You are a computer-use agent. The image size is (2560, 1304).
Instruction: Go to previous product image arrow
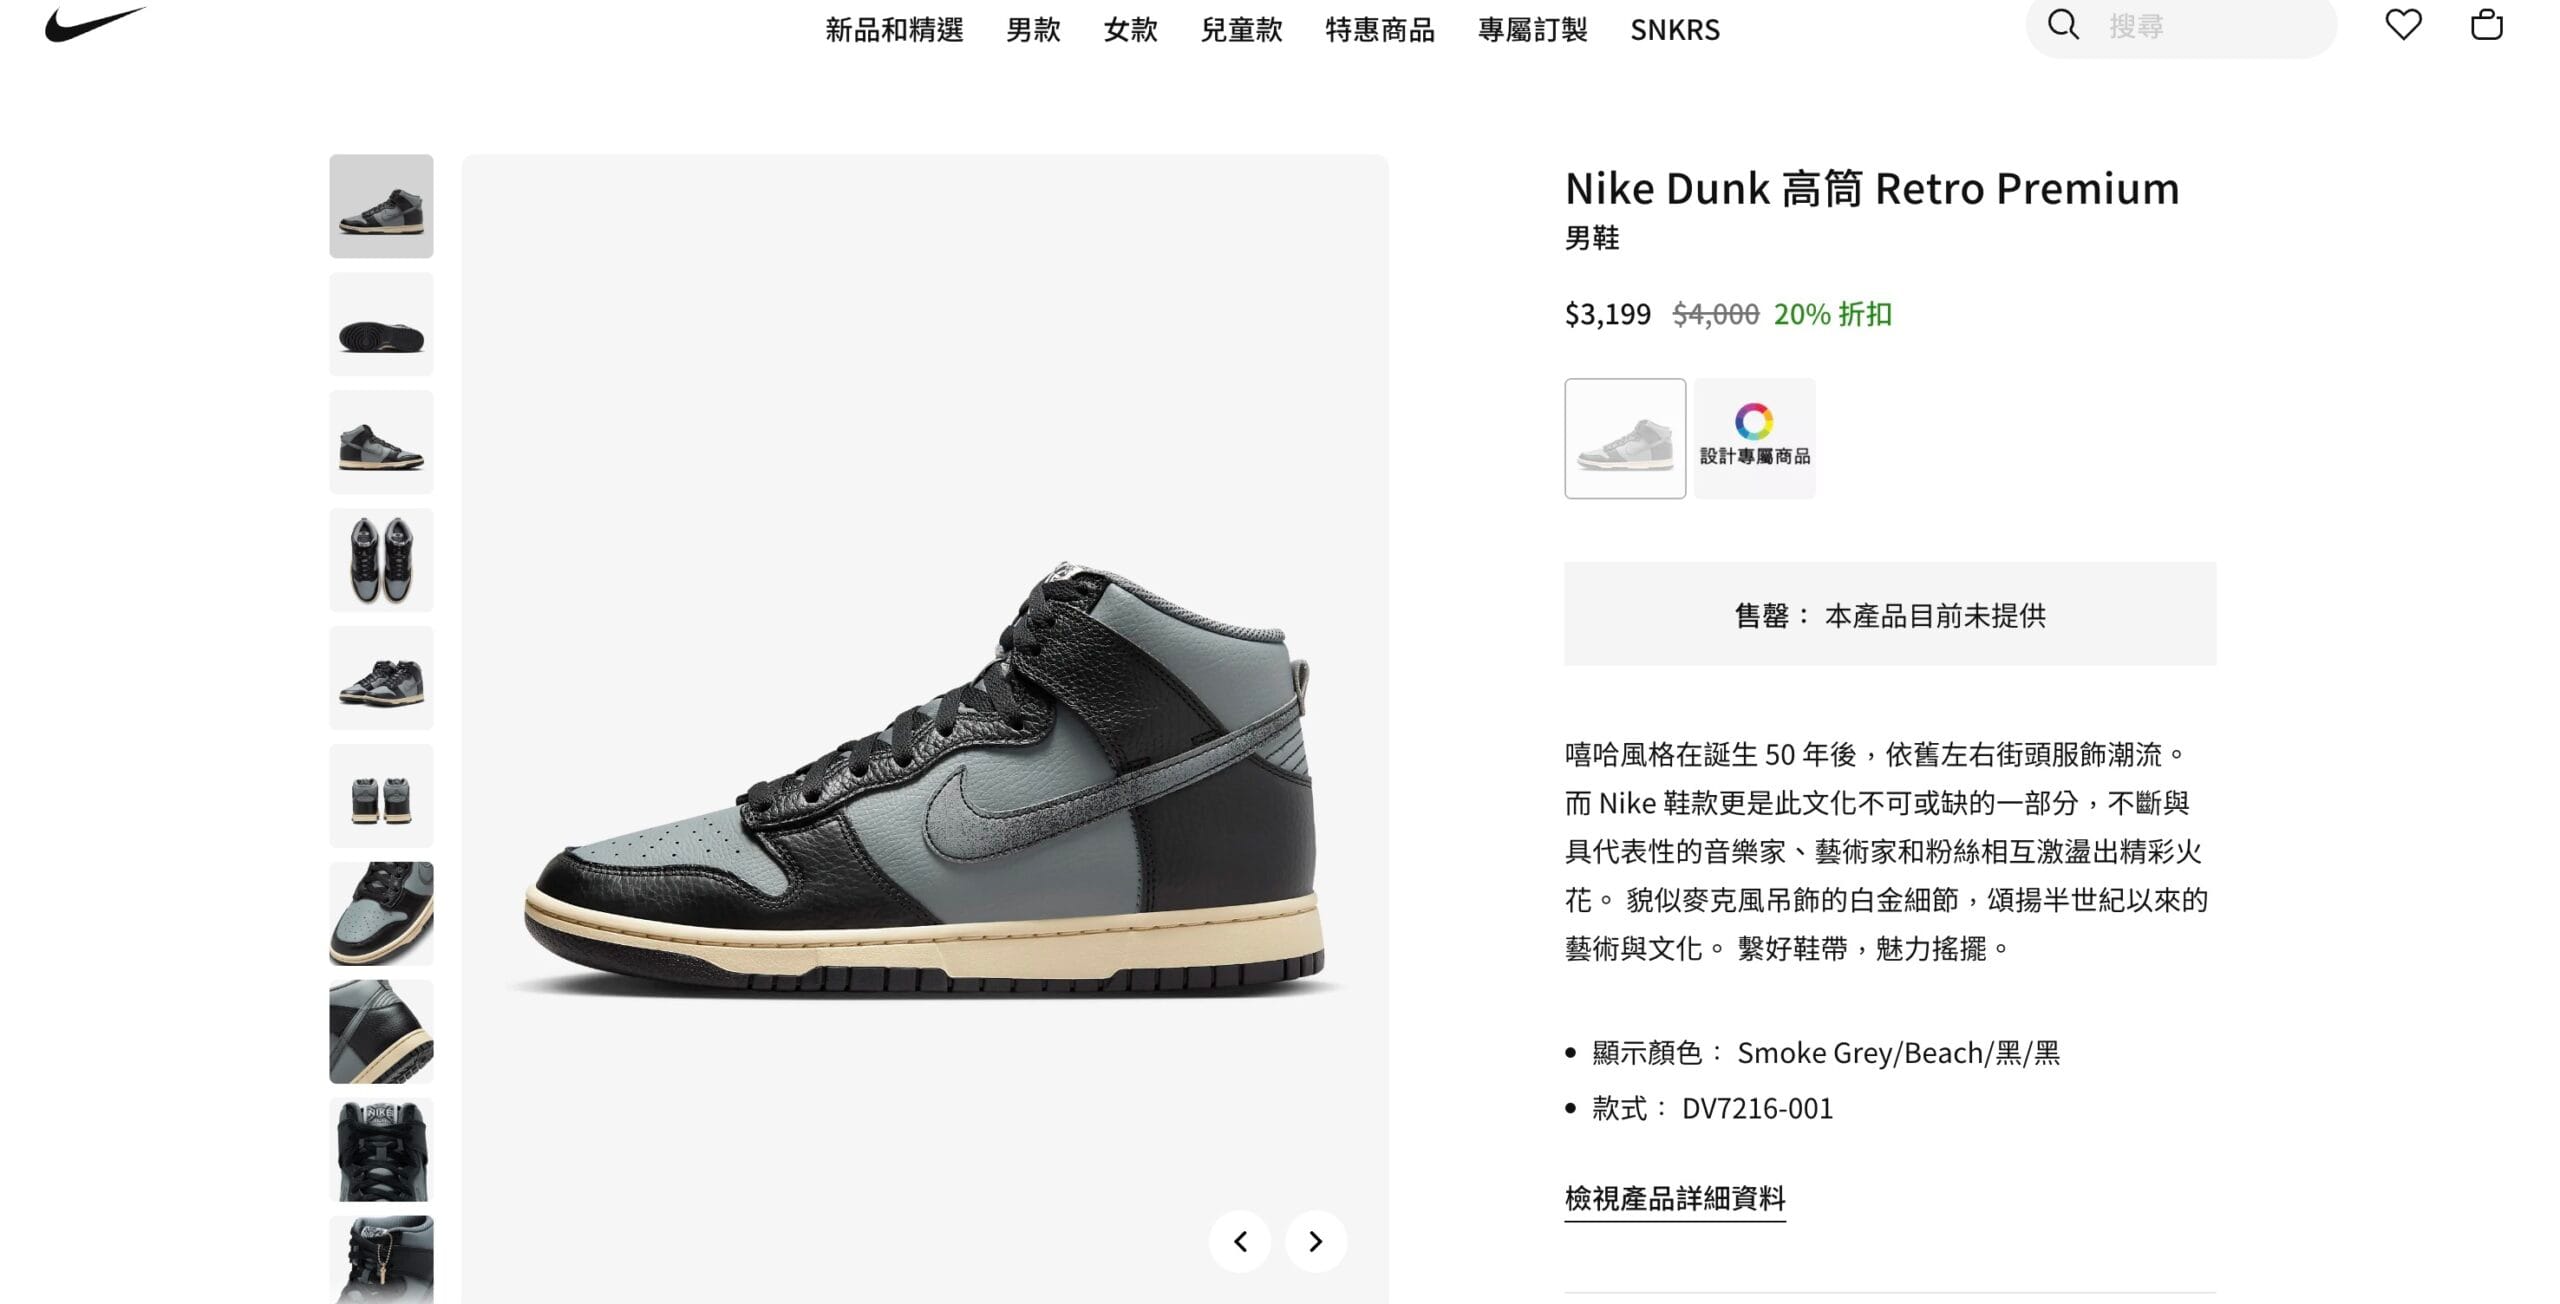click(x=1240, y=1241)
